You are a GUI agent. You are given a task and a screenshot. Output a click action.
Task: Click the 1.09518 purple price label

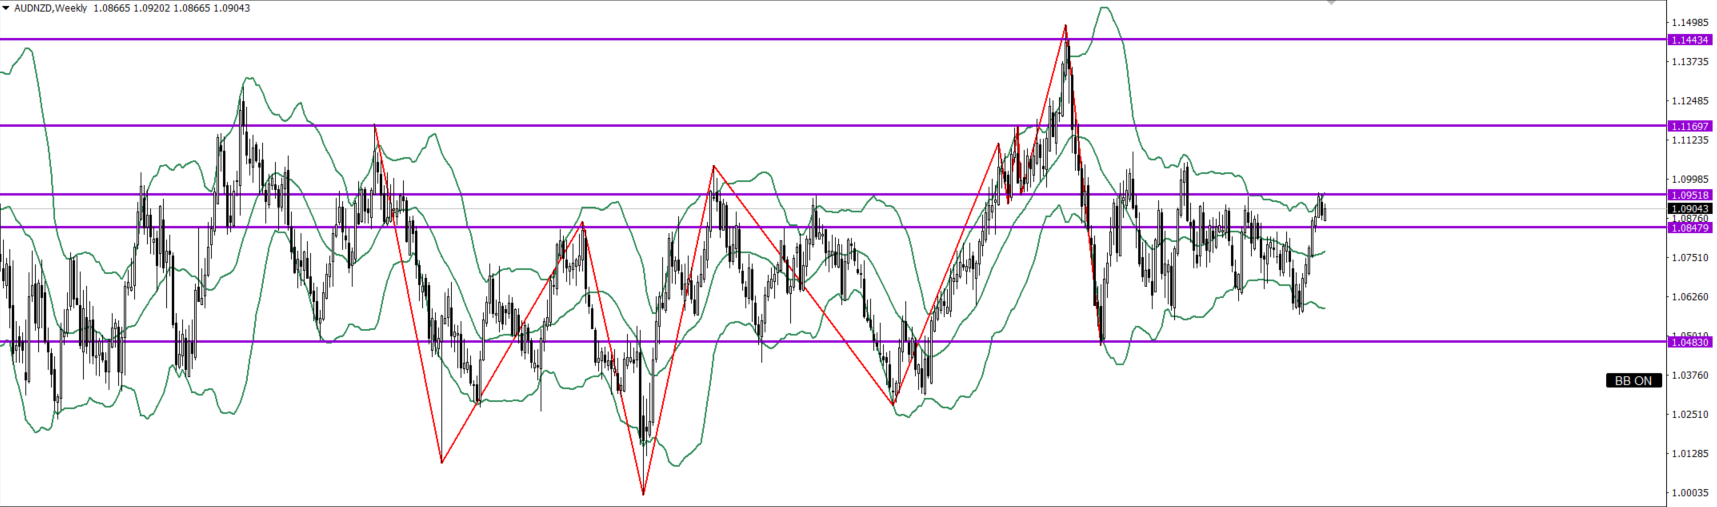click(x=1690, y=195)
